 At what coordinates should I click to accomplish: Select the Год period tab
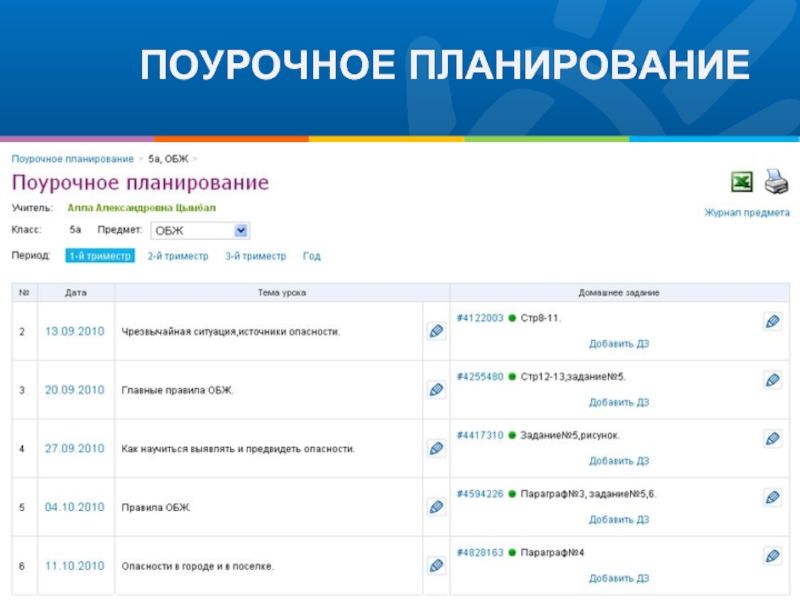point(312,256)
